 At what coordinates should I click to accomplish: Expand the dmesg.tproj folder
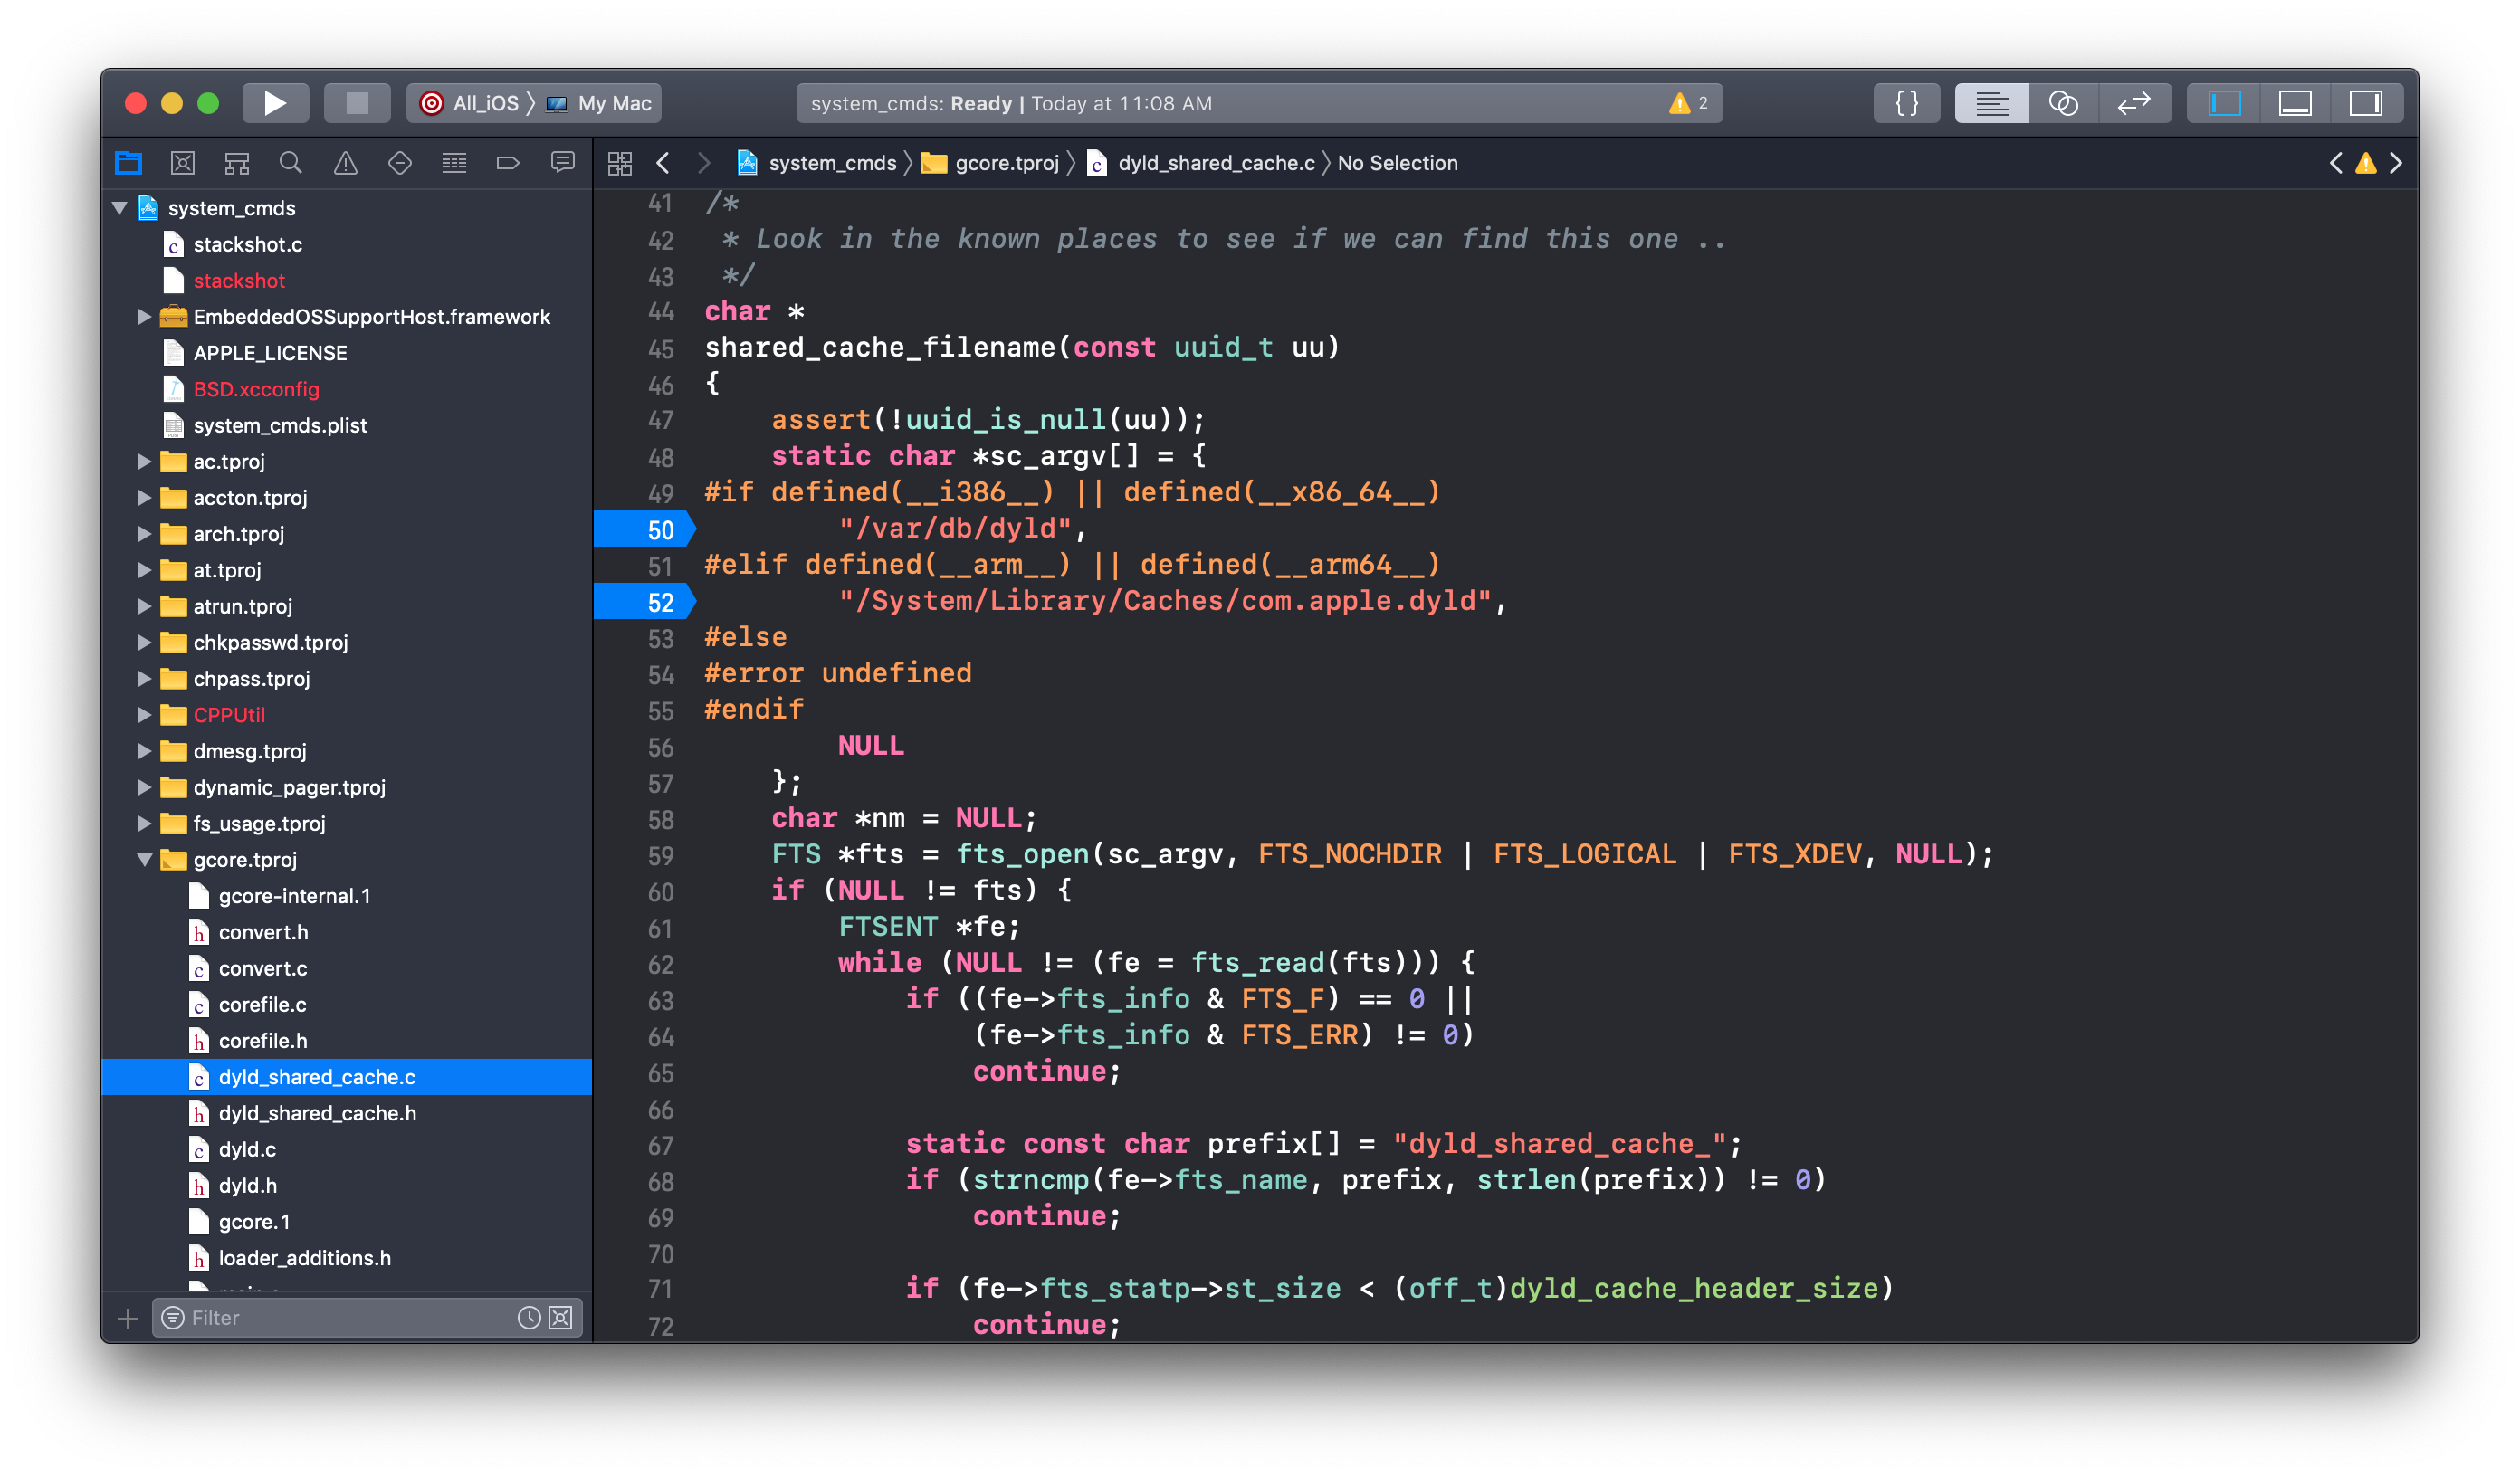145,751
